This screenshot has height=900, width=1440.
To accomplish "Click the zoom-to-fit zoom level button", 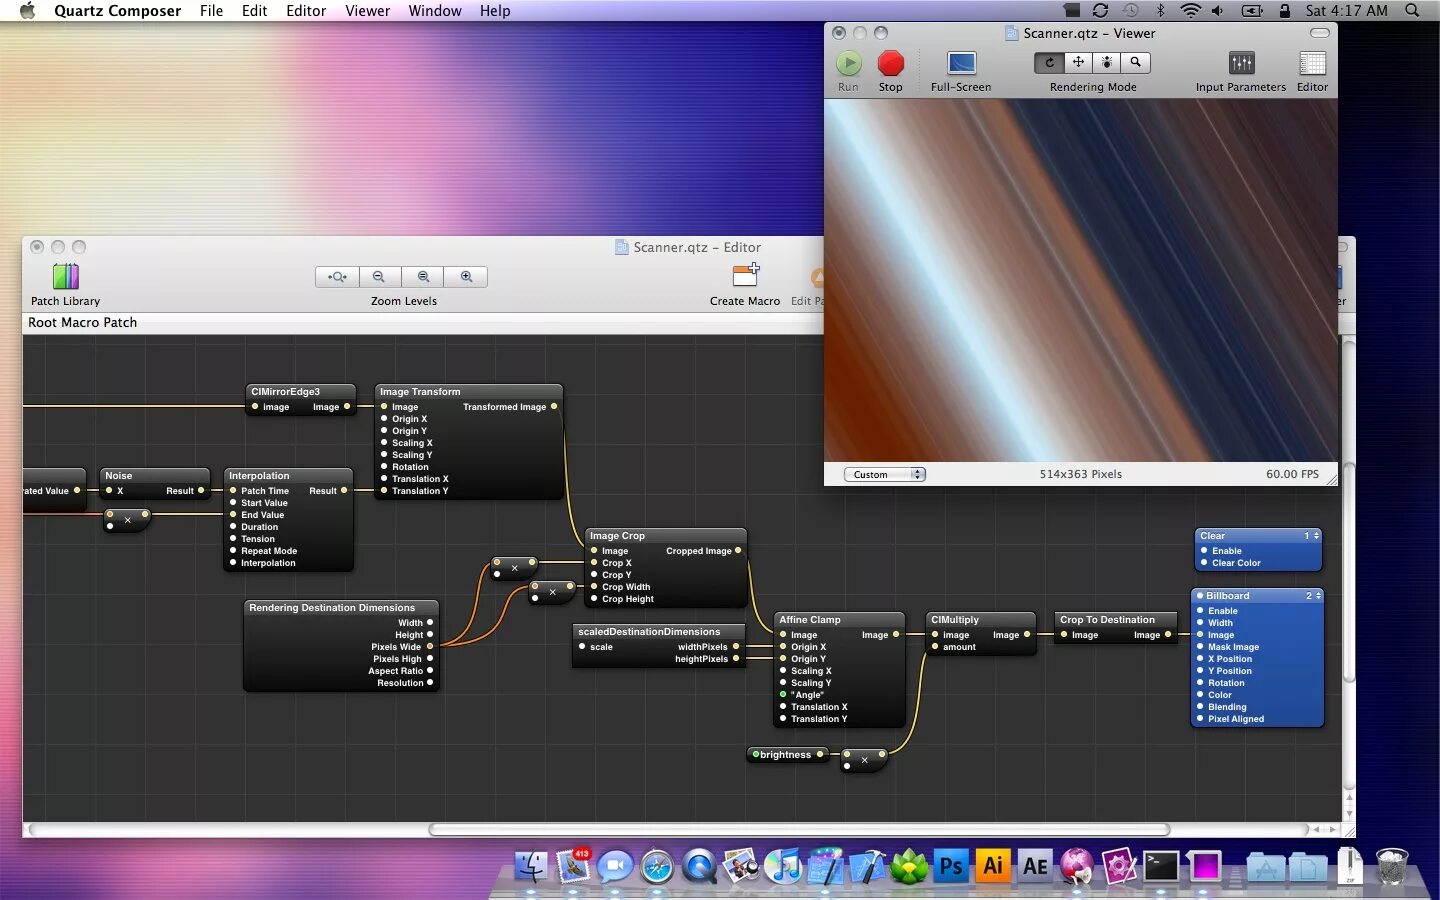I will click(337, 277).
